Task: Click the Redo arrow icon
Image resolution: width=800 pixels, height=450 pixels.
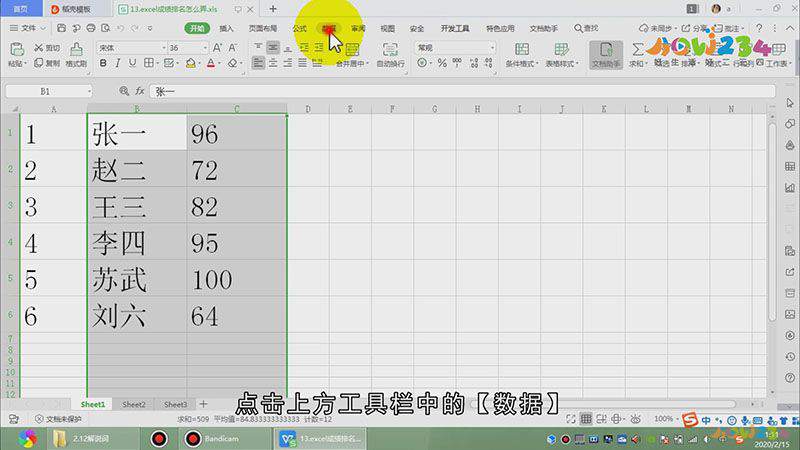Action: [x=135, y=28]
